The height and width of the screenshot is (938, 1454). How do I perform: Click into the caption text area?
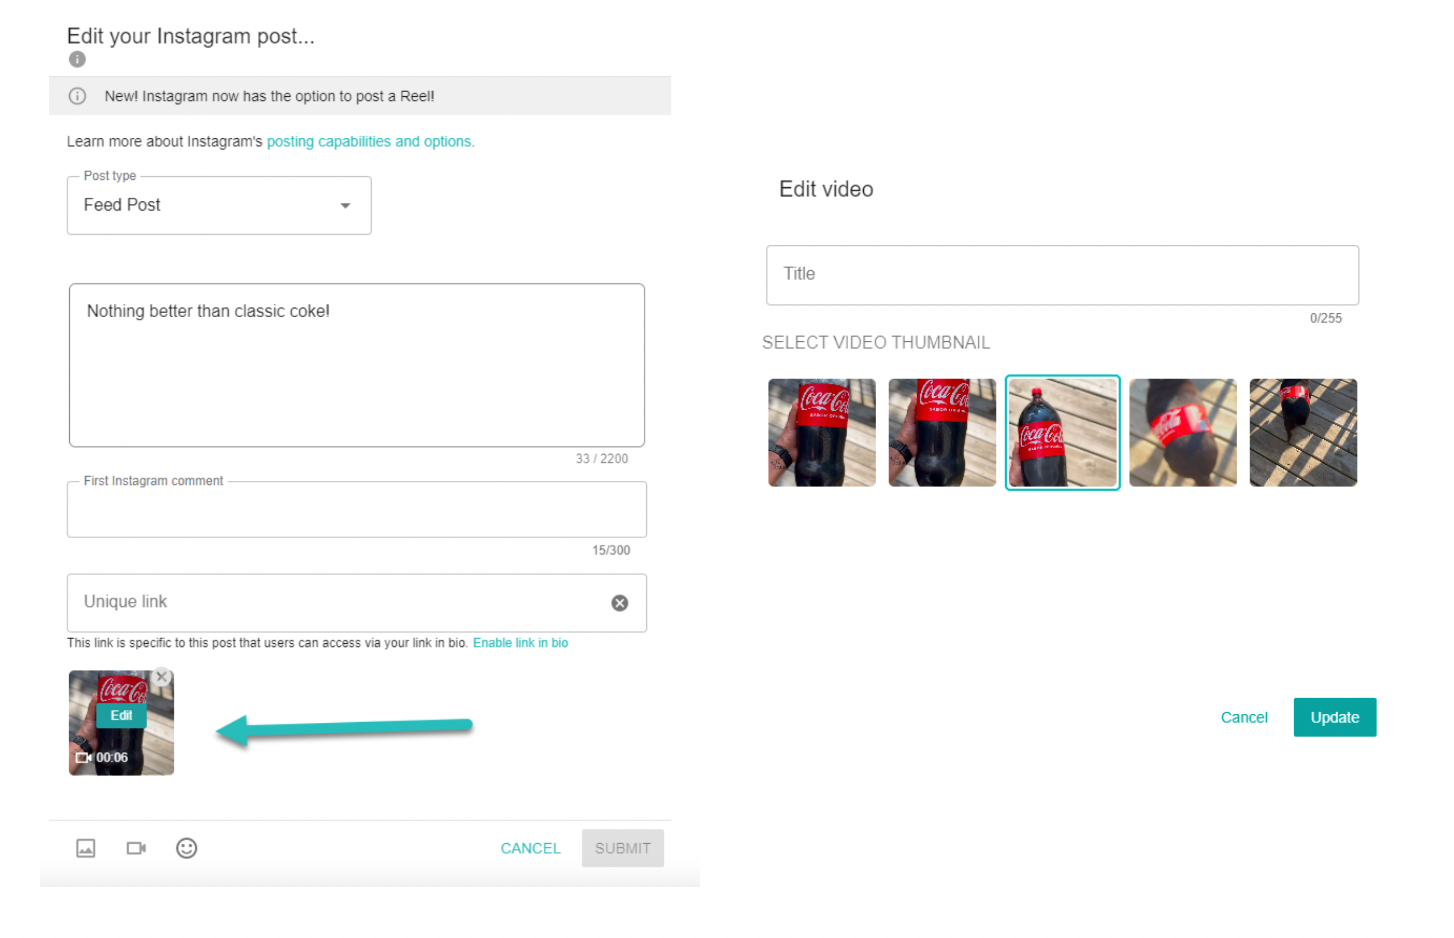pos(357,365)
